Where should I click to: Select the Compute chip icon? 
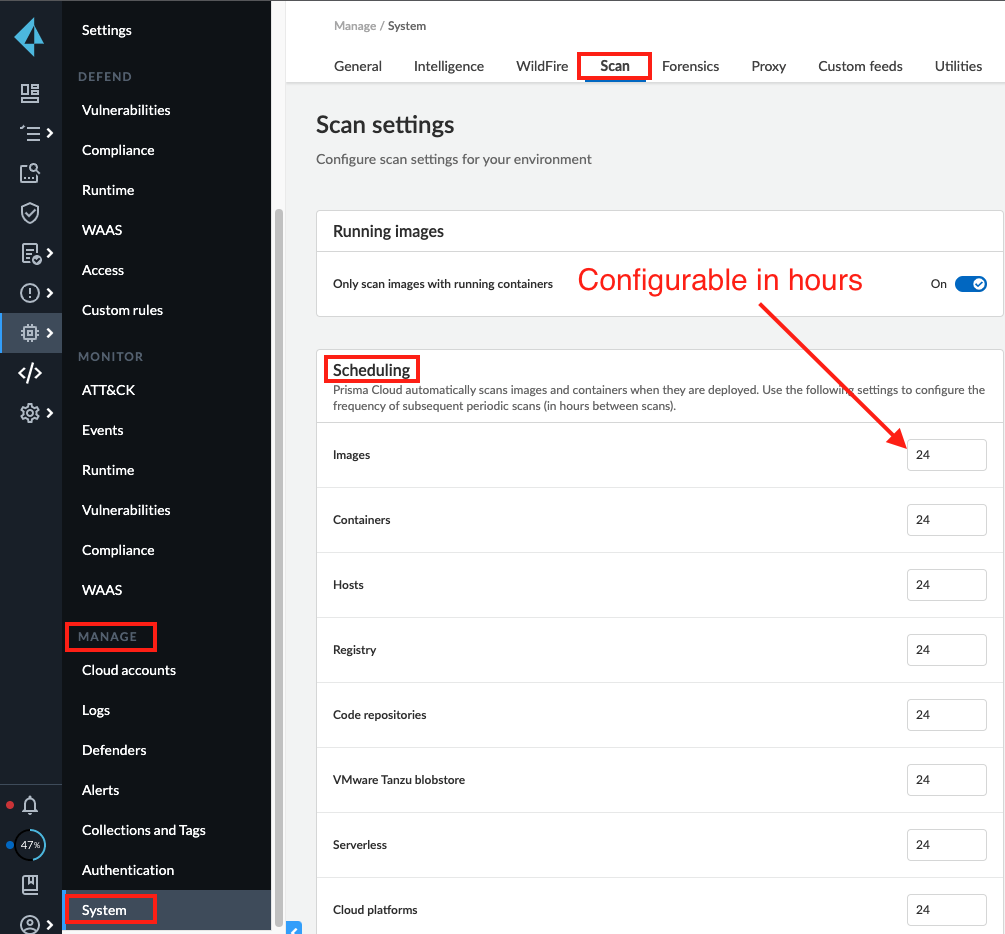pyautogui.click(x=30, y=333)
